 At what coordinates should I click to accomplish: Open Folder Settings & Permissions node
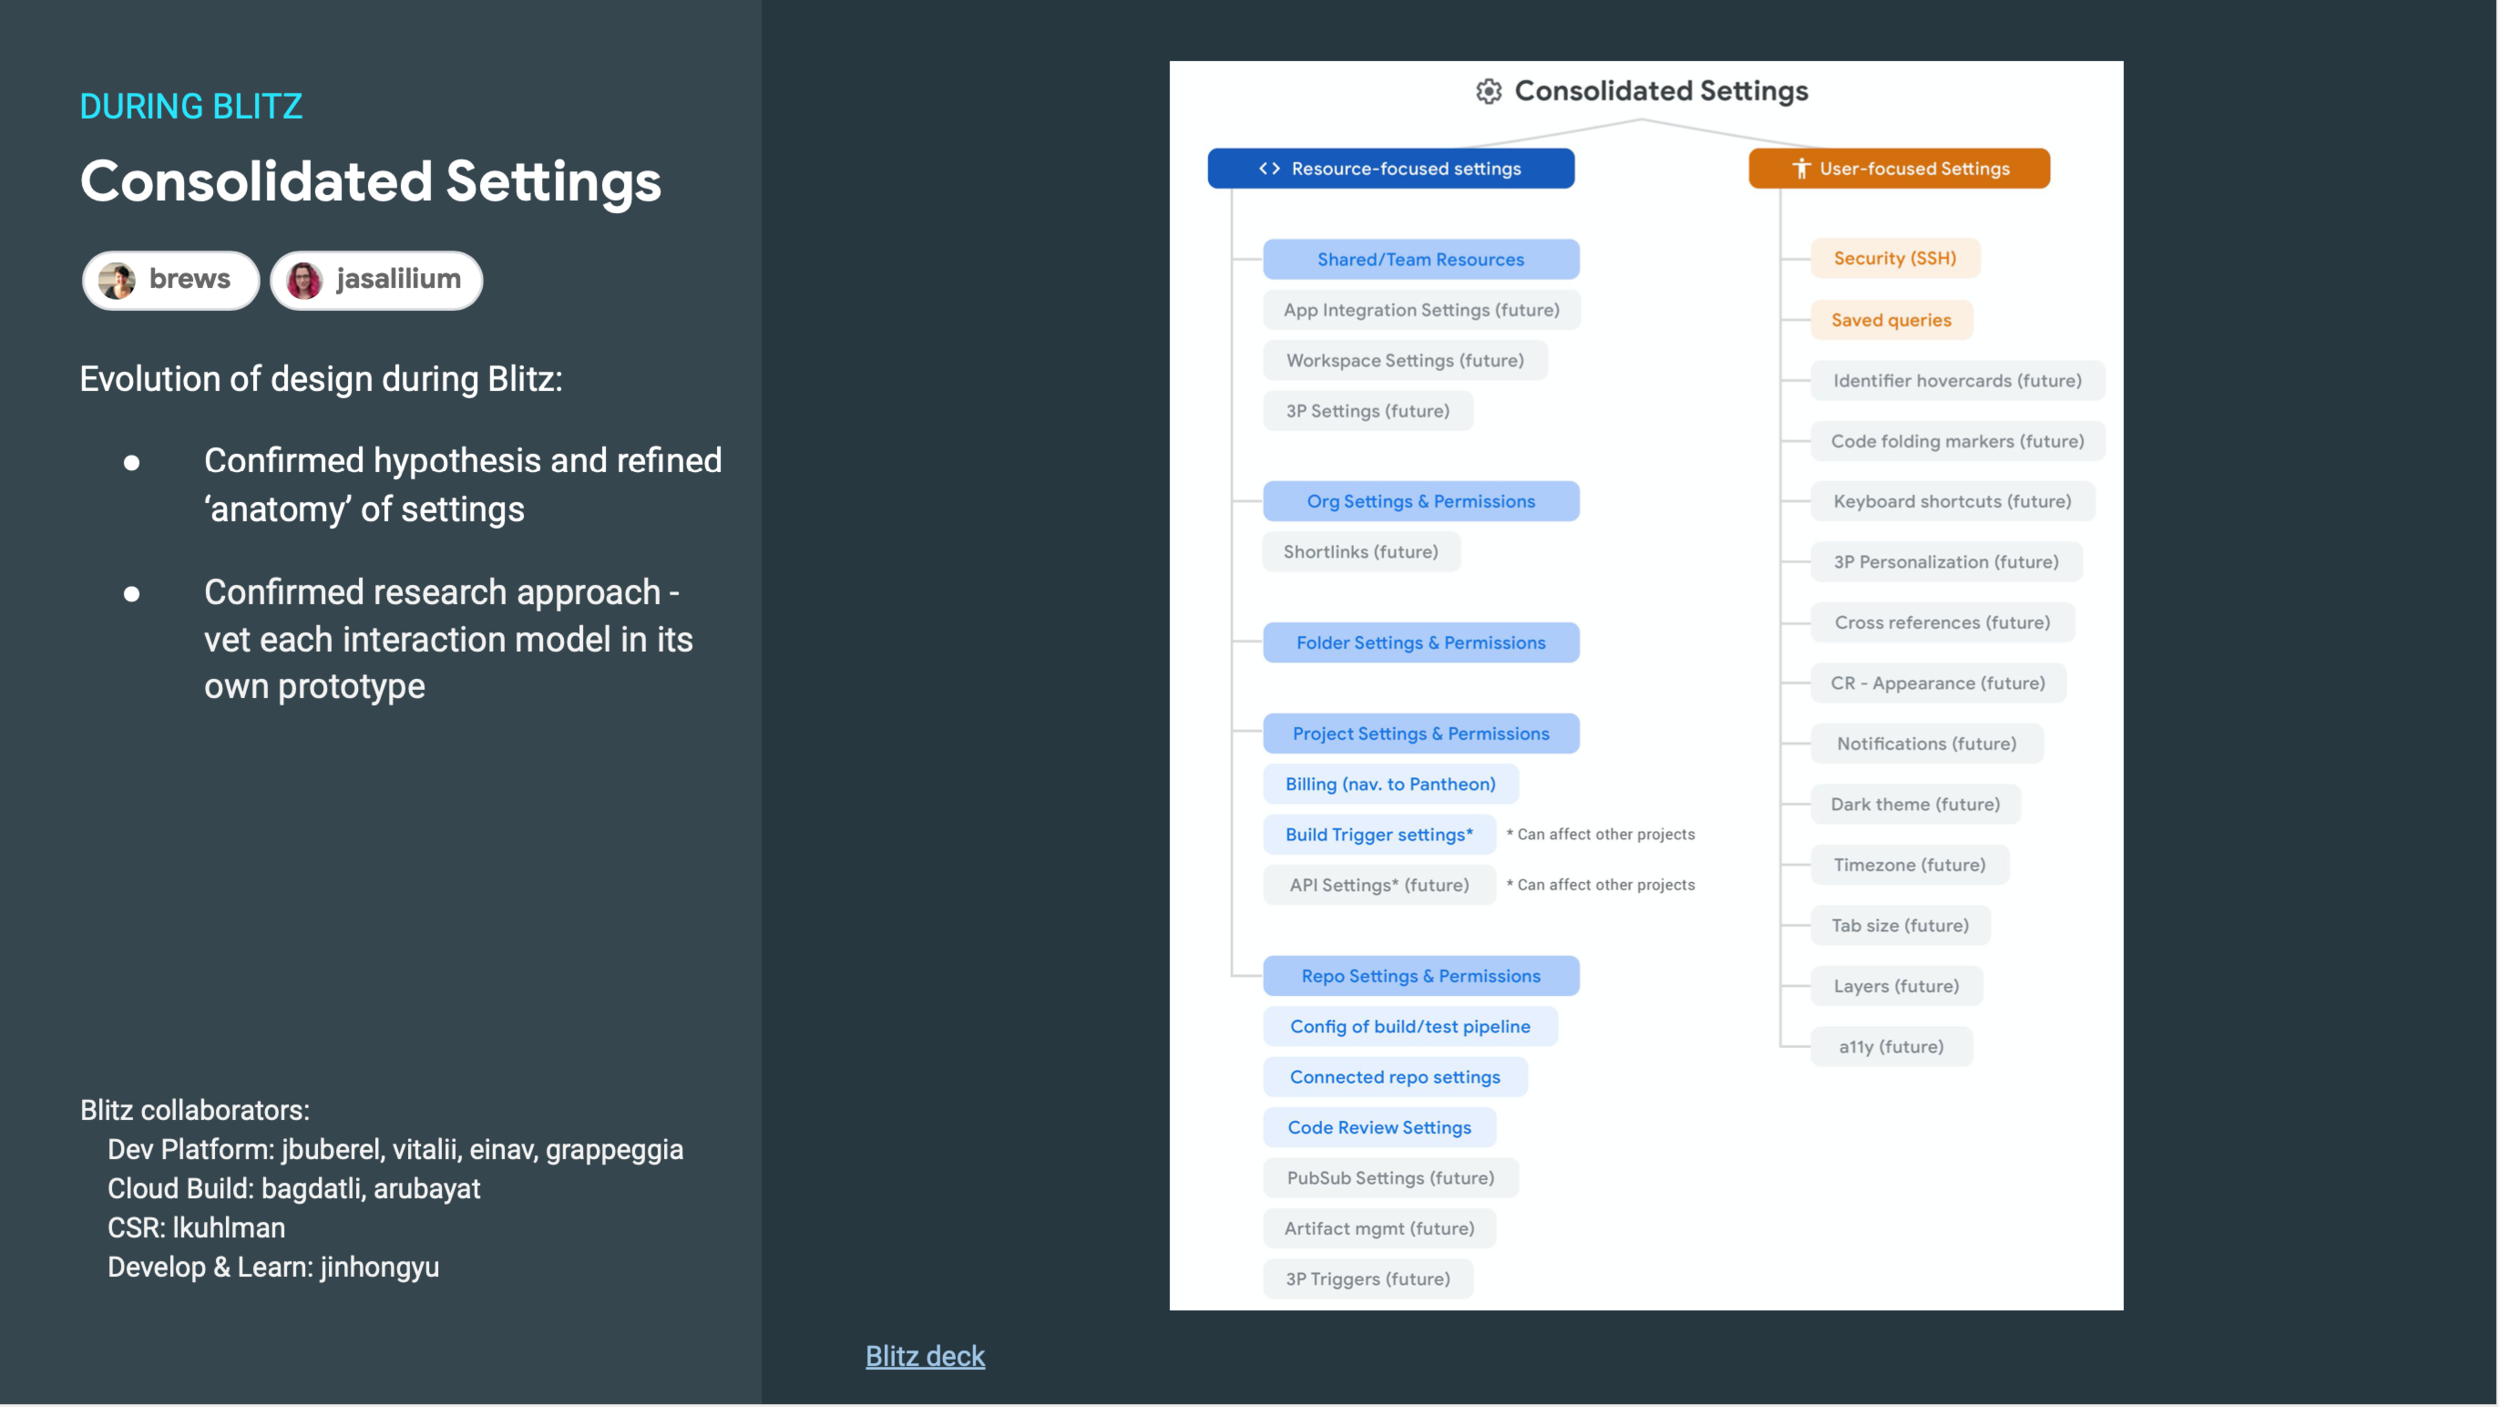(x=1420, y=643)
